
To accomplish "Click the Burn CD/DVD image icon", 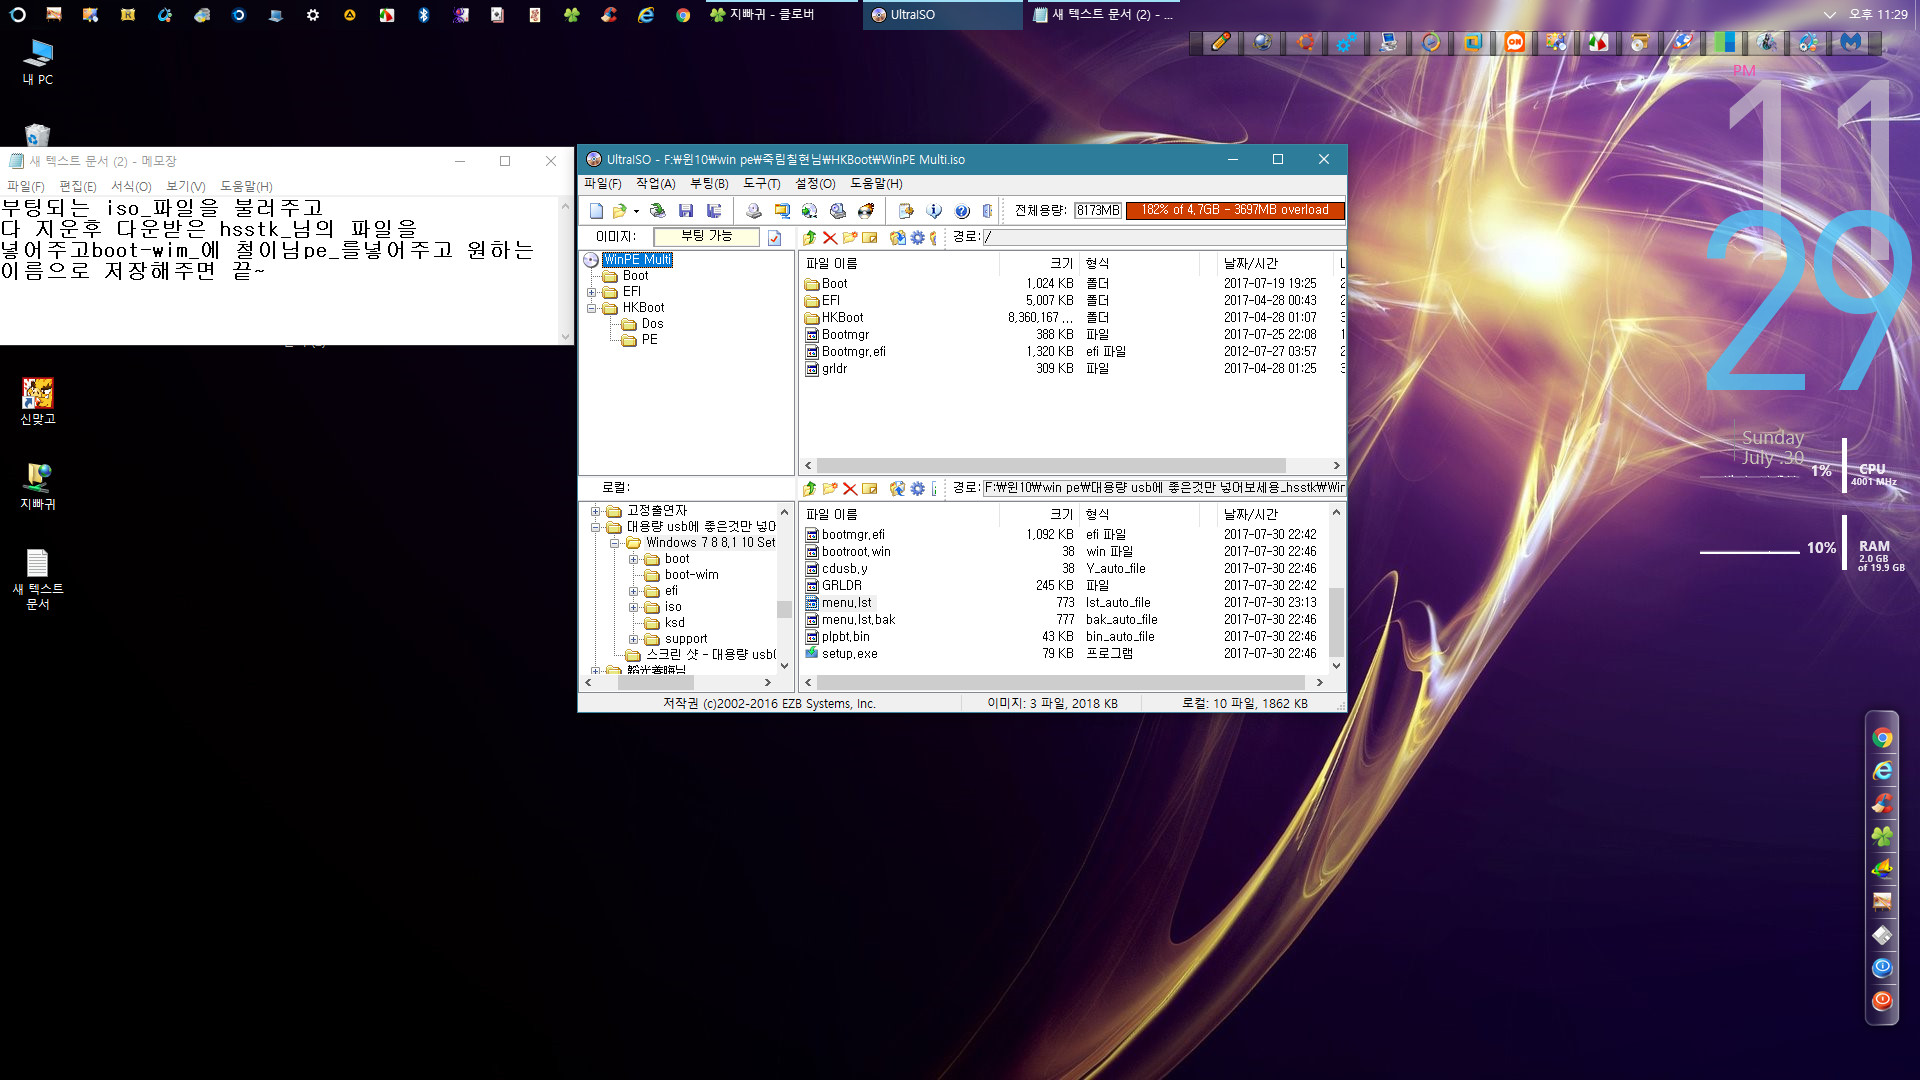I will (x=866, y=211).
